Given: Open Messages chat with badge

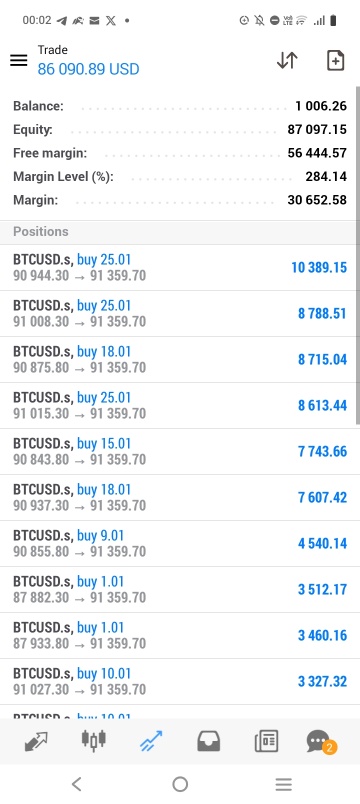Looking at the screenshot, I should point(321,742).
